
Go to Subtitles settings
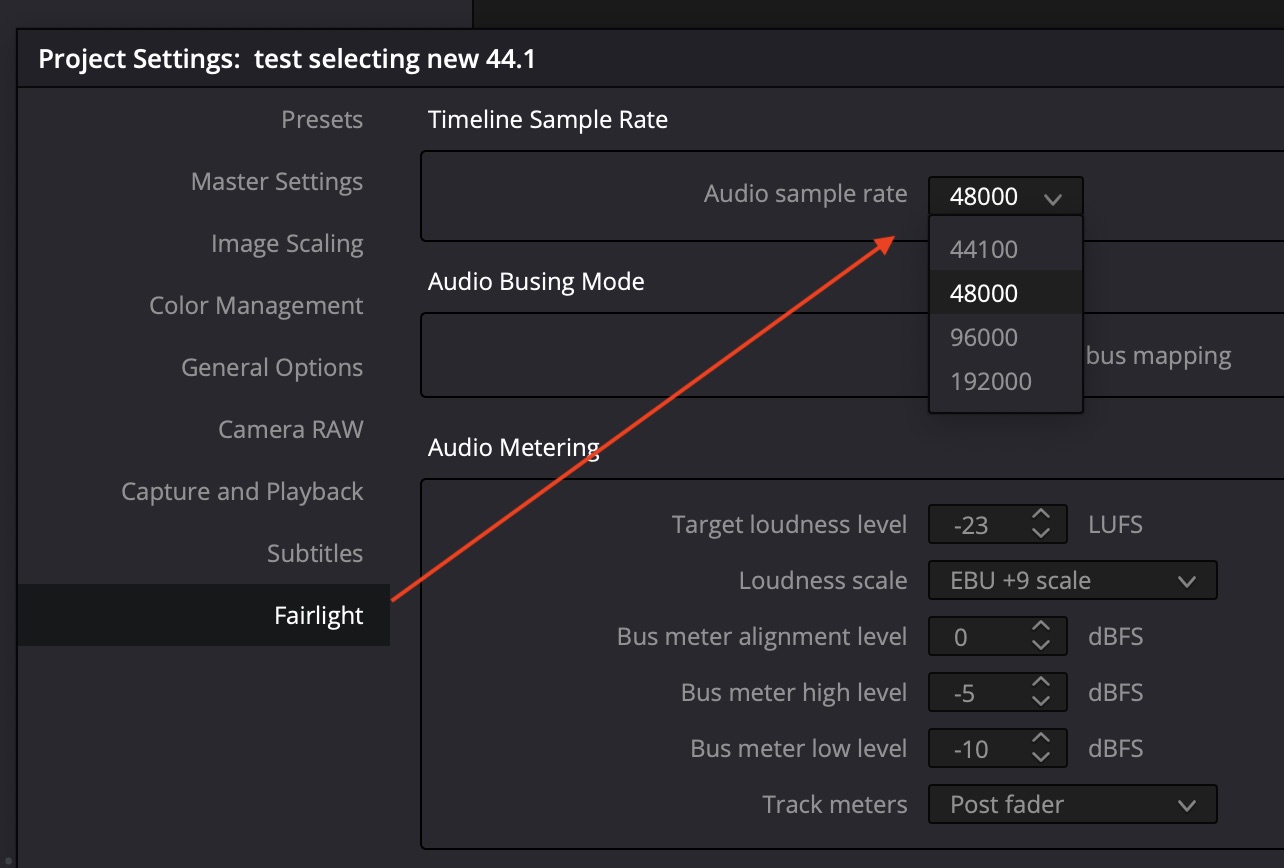(315, 554)
